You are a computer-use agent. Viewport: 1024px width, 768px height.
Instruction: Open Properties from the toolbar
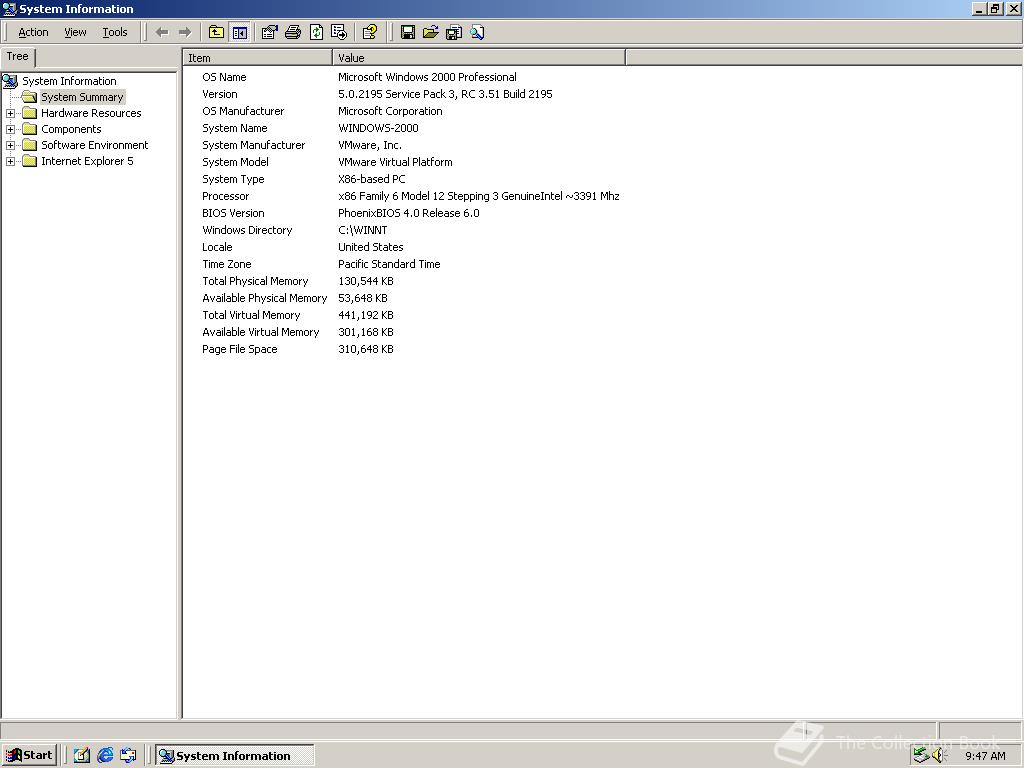[269, 32]
